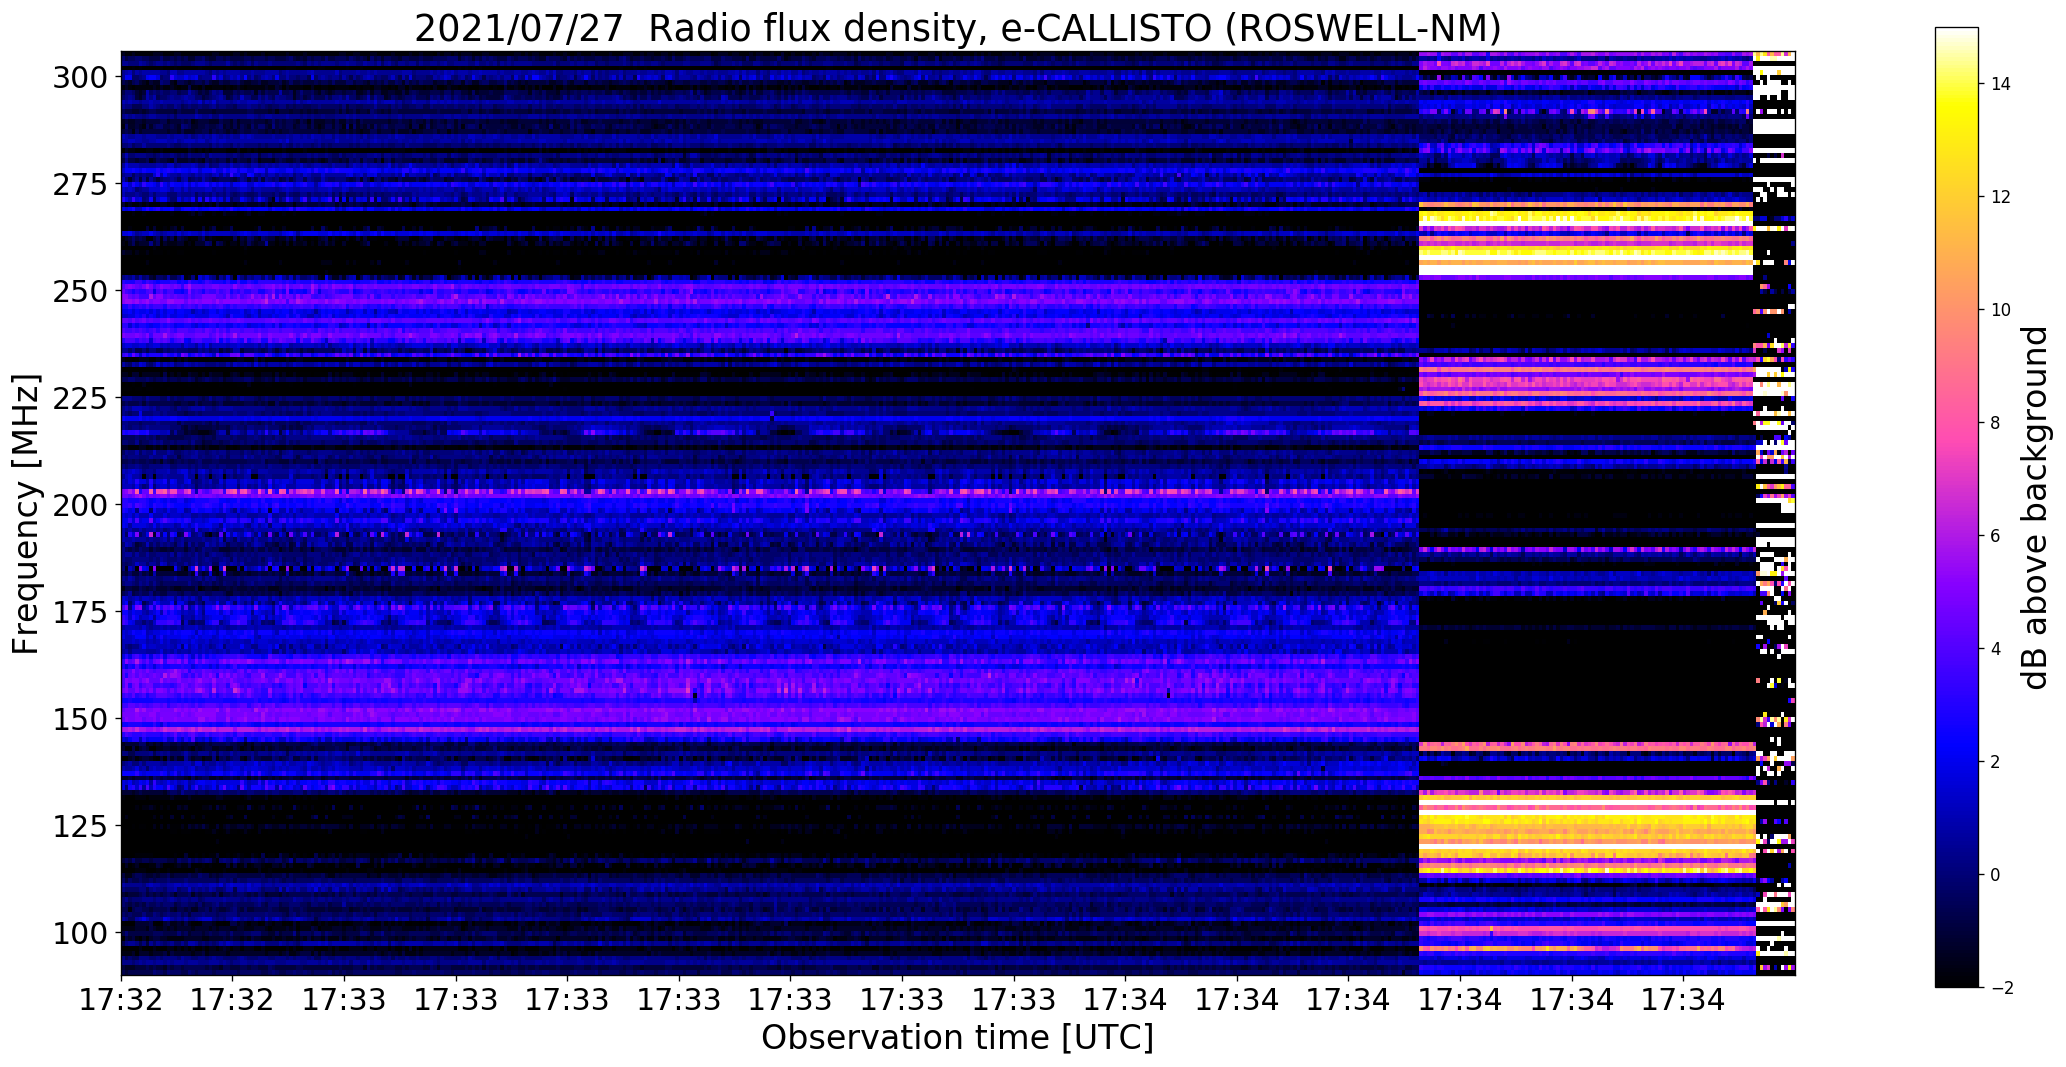2066x1067 pixels.
Task: Select the 175 tick on frequency axis
Action: tap(80, 612)
